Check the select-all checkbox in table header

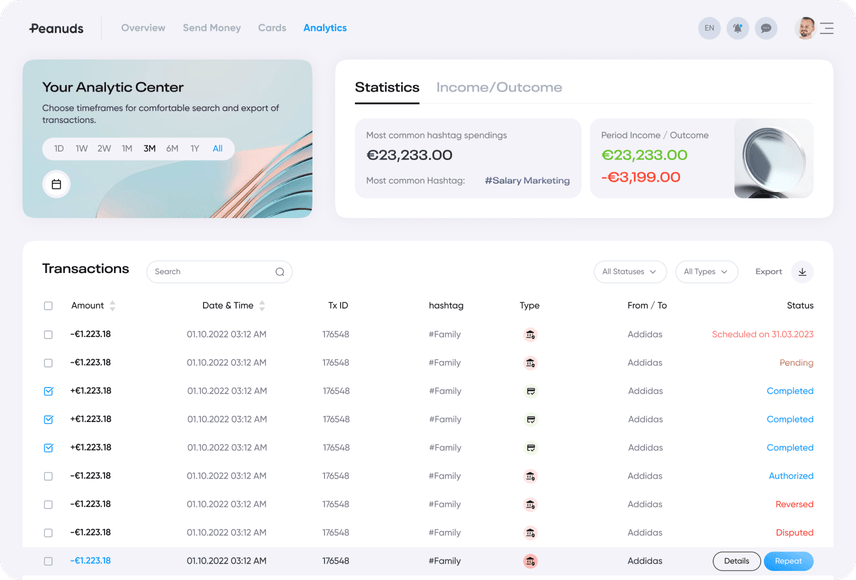[48, 306]
